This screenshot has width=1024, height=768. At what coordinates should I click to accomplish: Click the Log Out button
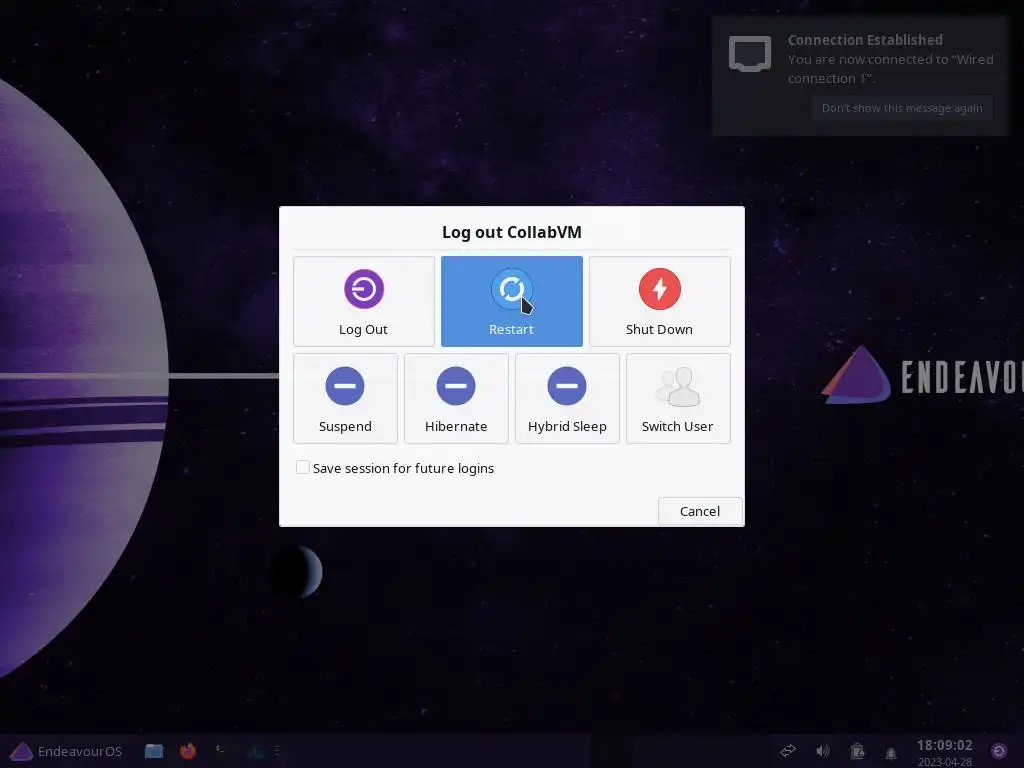coord(364,301)
